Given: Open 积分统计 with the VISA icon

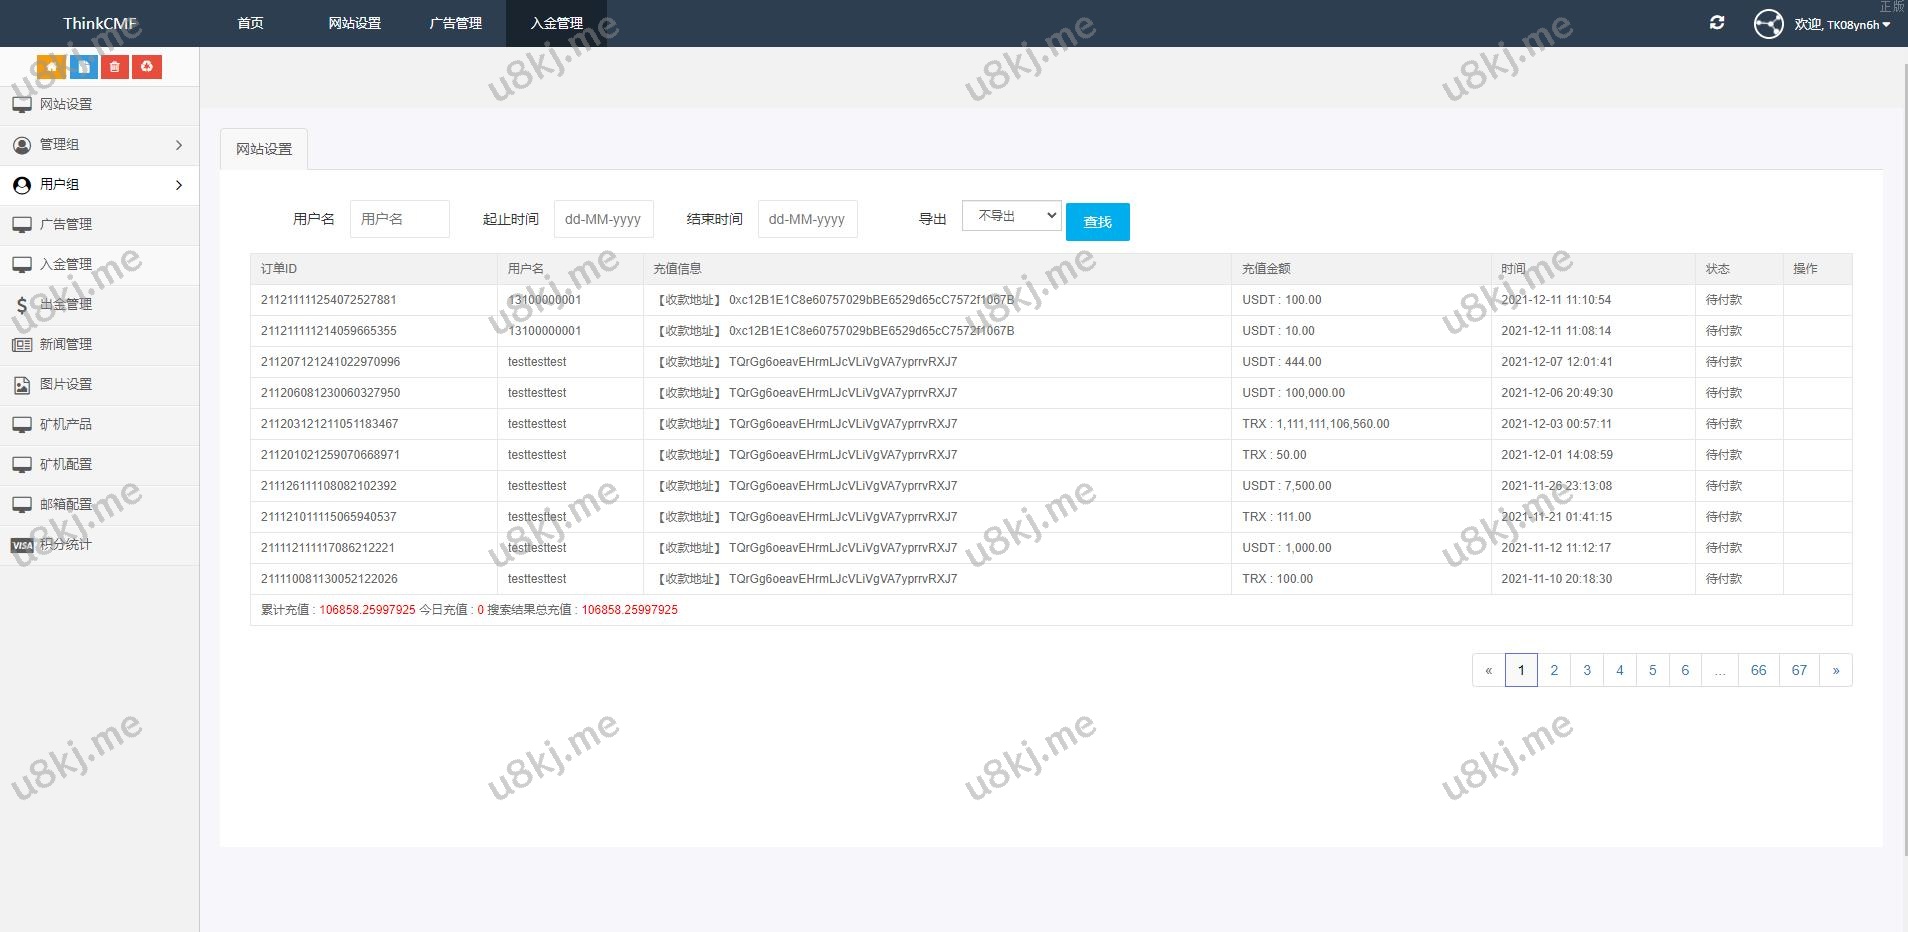Looking at the screenshot, I should (66, 545).
